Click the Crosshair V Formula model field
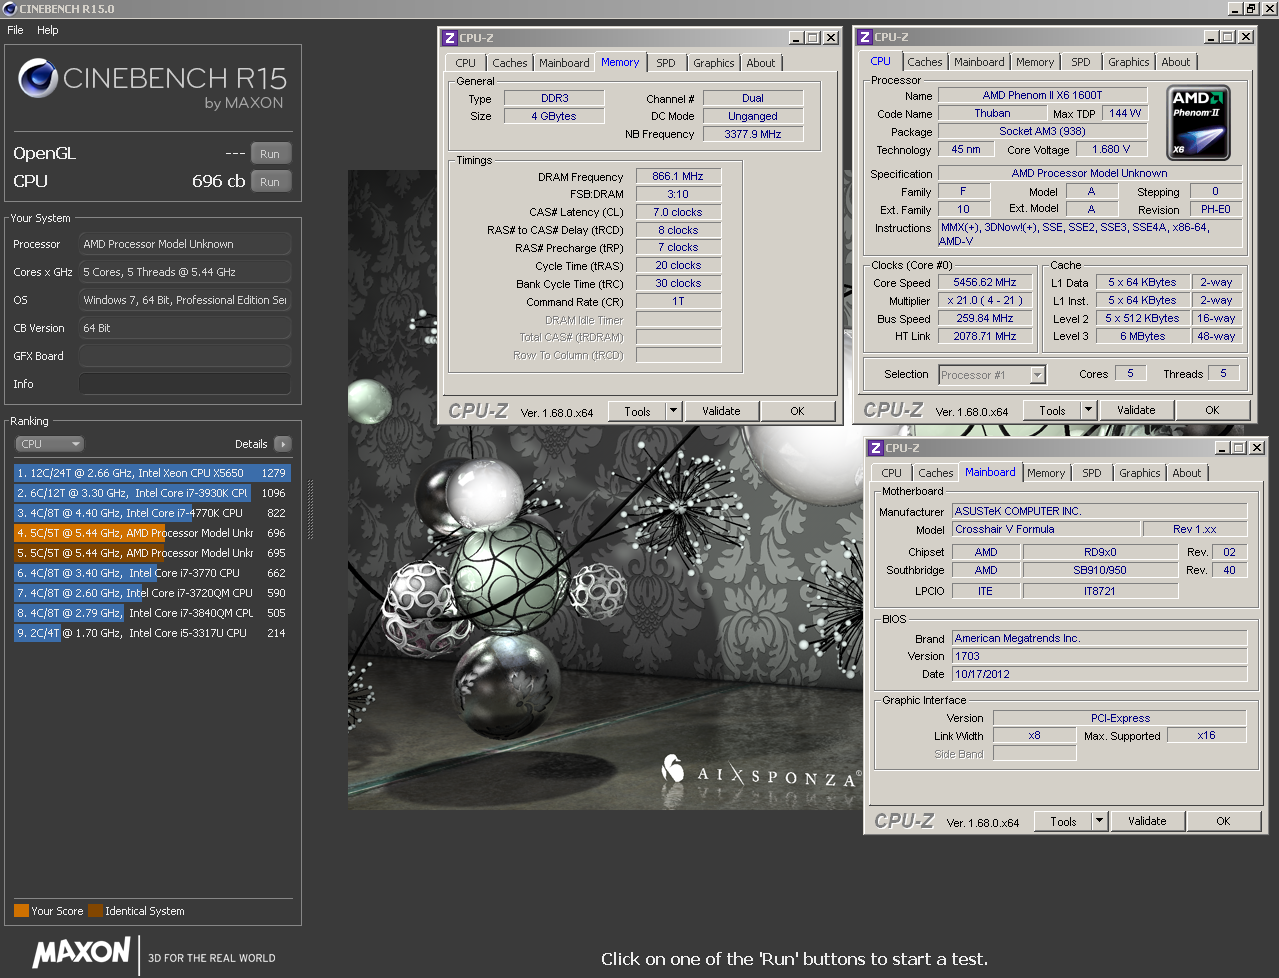 pyautogui.click(x=1046, y=529)
